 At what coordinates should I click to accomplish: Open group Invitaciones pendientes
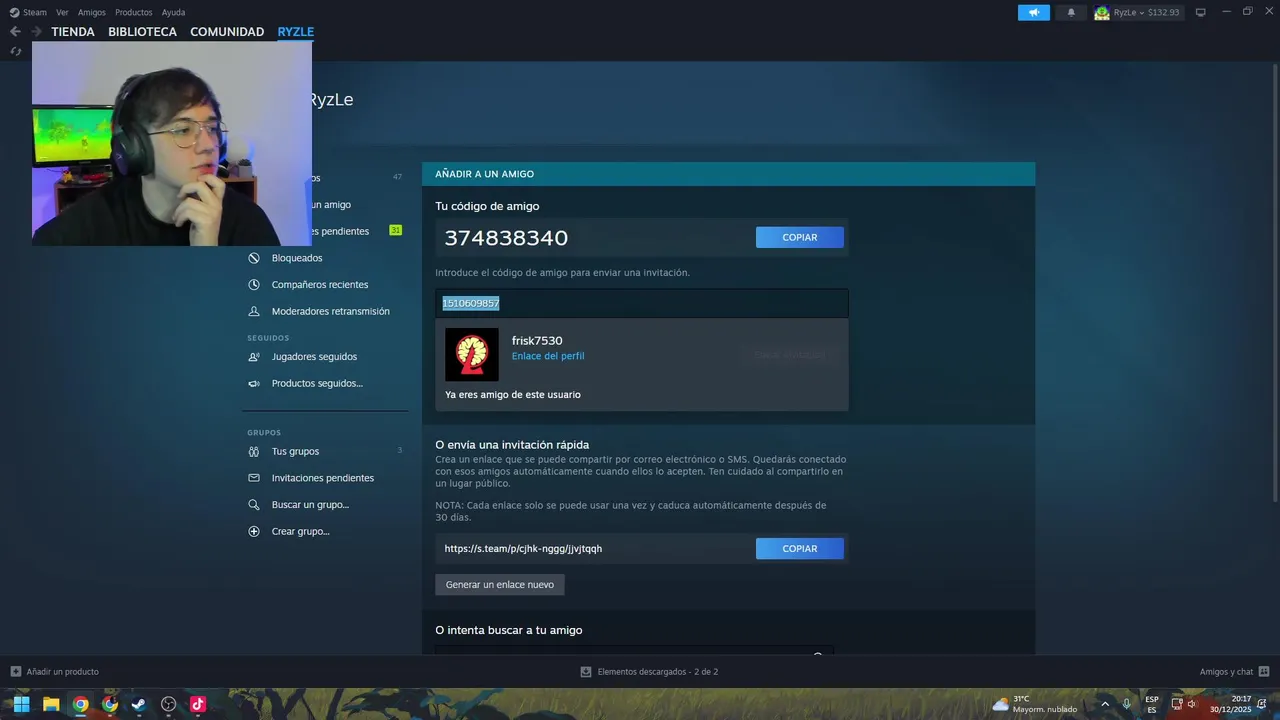[325, 478]
